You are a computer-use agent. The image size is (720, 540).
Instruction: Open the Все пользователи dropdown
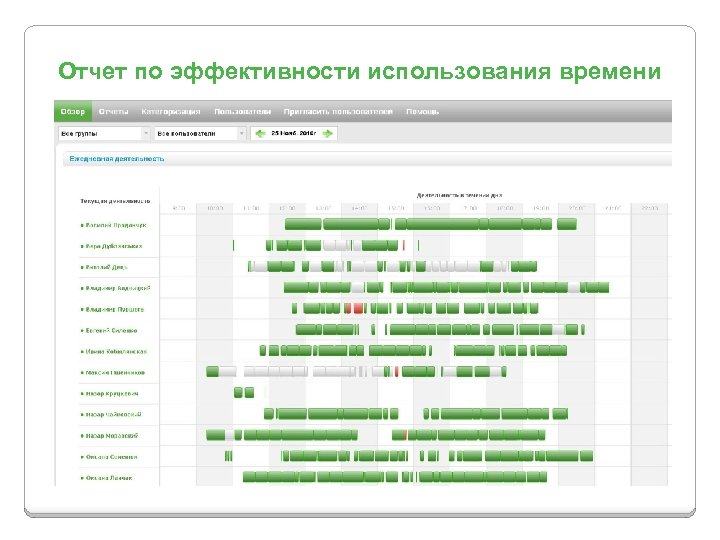click(200, 134)
